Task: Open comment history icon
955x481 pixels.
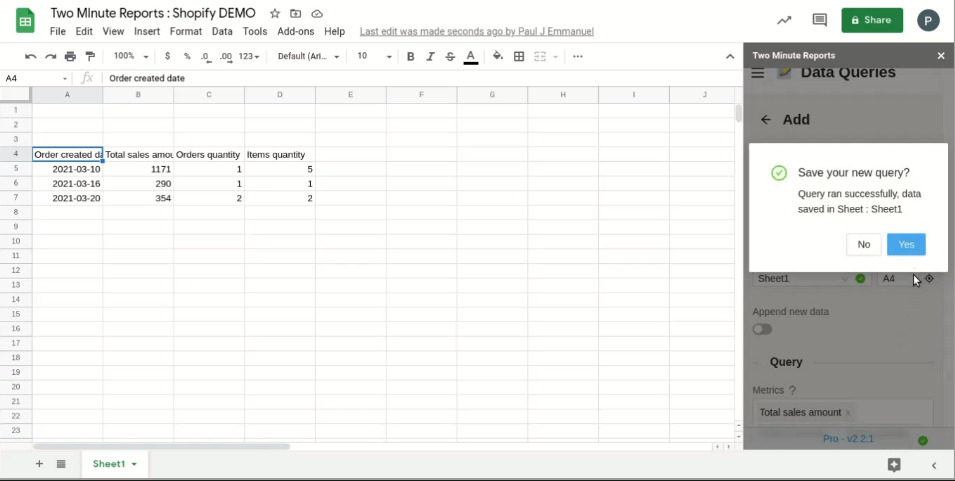Action: click(x=820, y=20)
